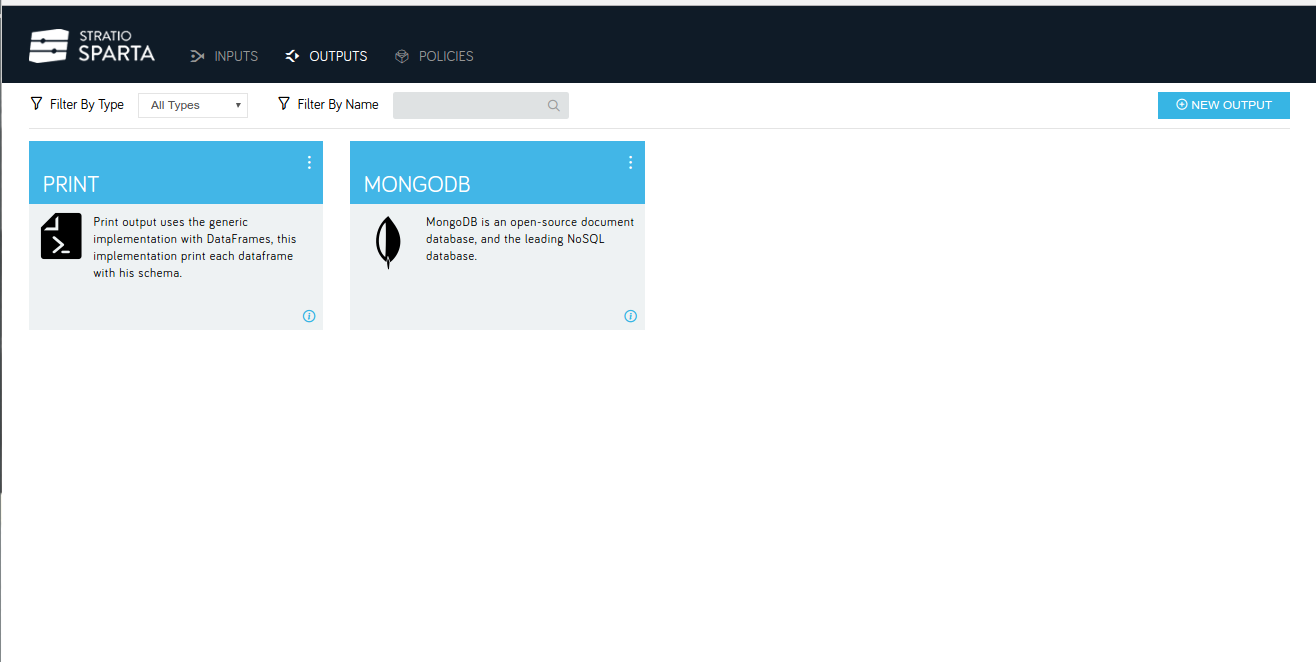Open the Inputs section
Viewport: 1316px width, 662px height.
point(224,56)
